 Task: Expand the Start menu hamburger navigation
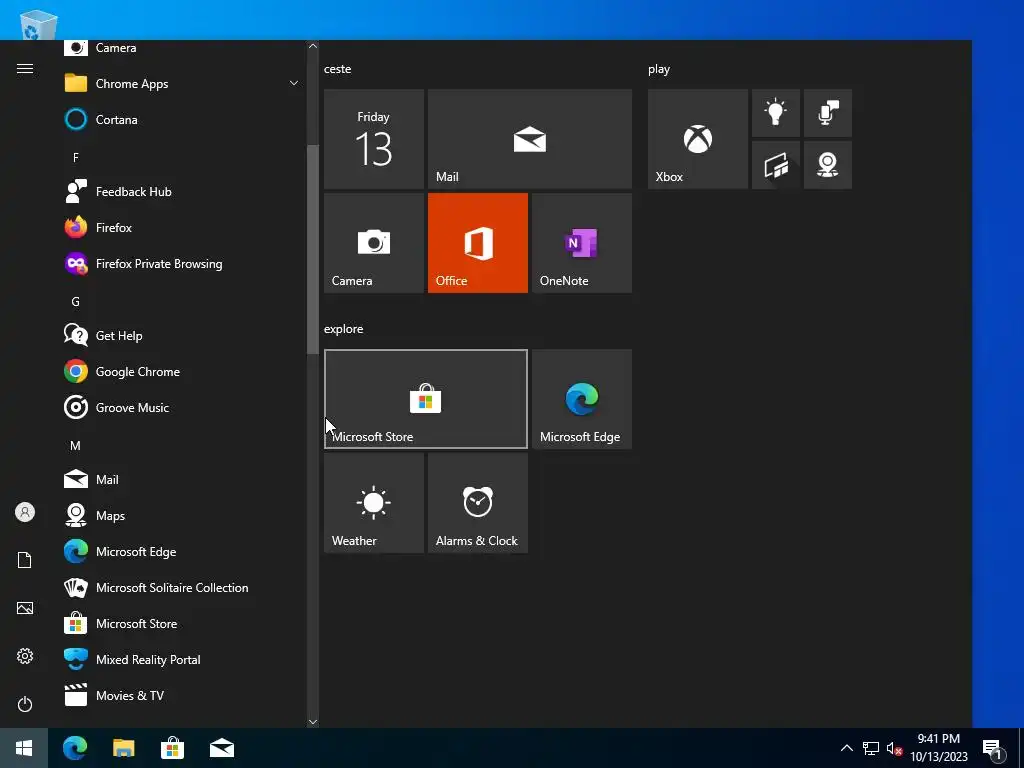pyautogui.click(x=25, y=69)
